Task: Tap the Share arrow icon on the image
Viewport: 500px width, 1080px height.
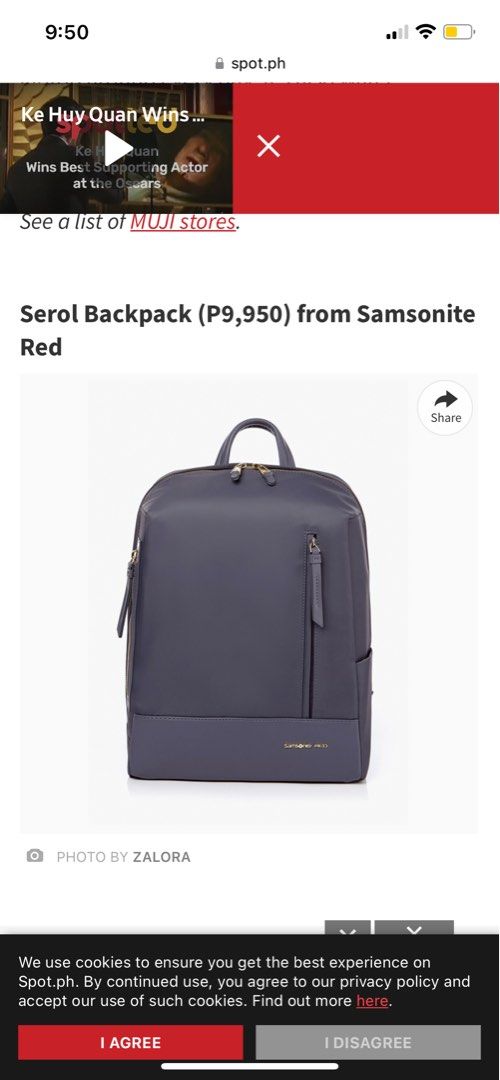Action: click(x=445, y=407)
